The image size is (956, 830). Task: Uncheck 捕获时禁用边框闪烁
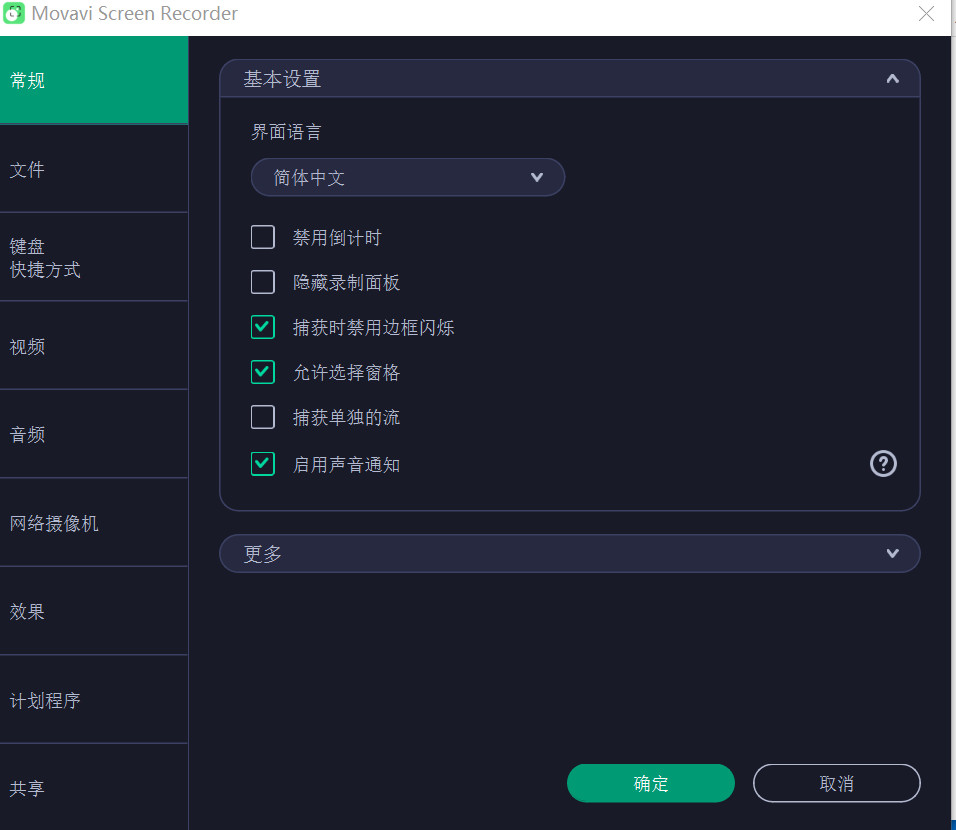point(262,327)
